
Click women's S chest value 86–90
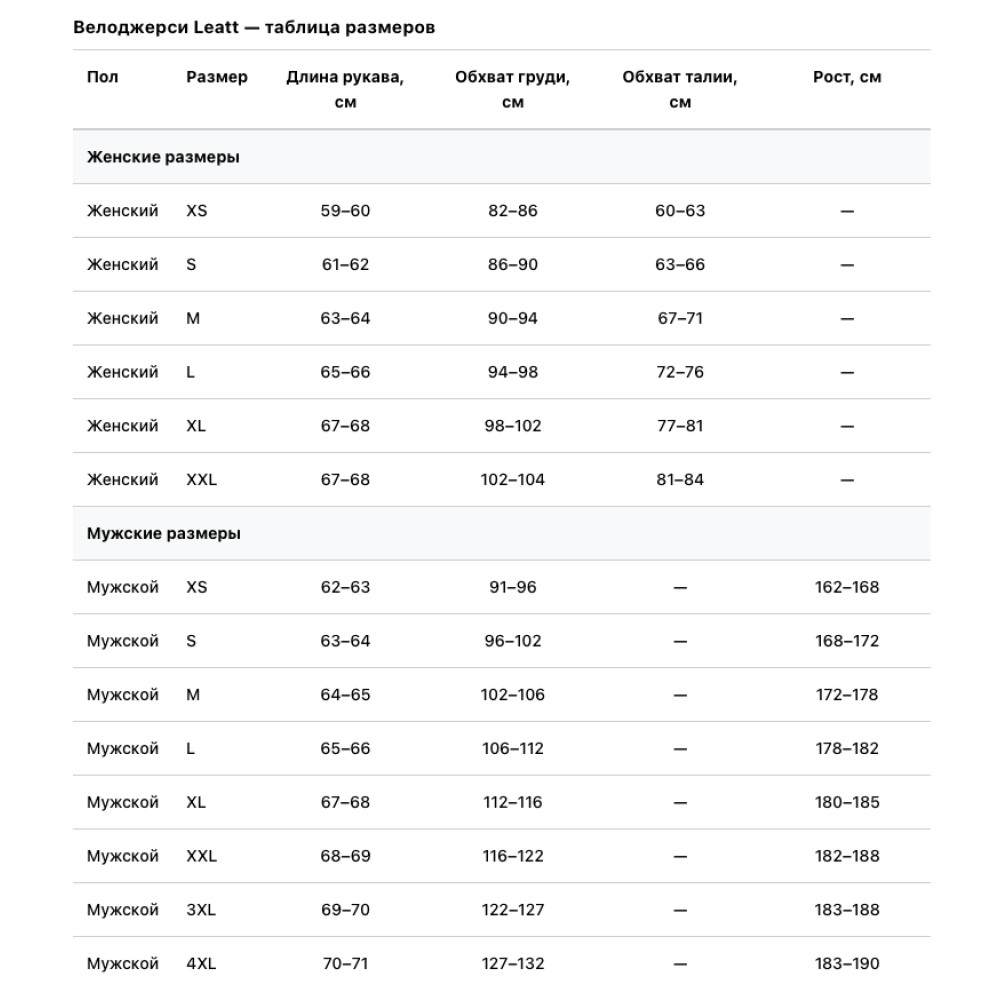click(x=513, y=265)
